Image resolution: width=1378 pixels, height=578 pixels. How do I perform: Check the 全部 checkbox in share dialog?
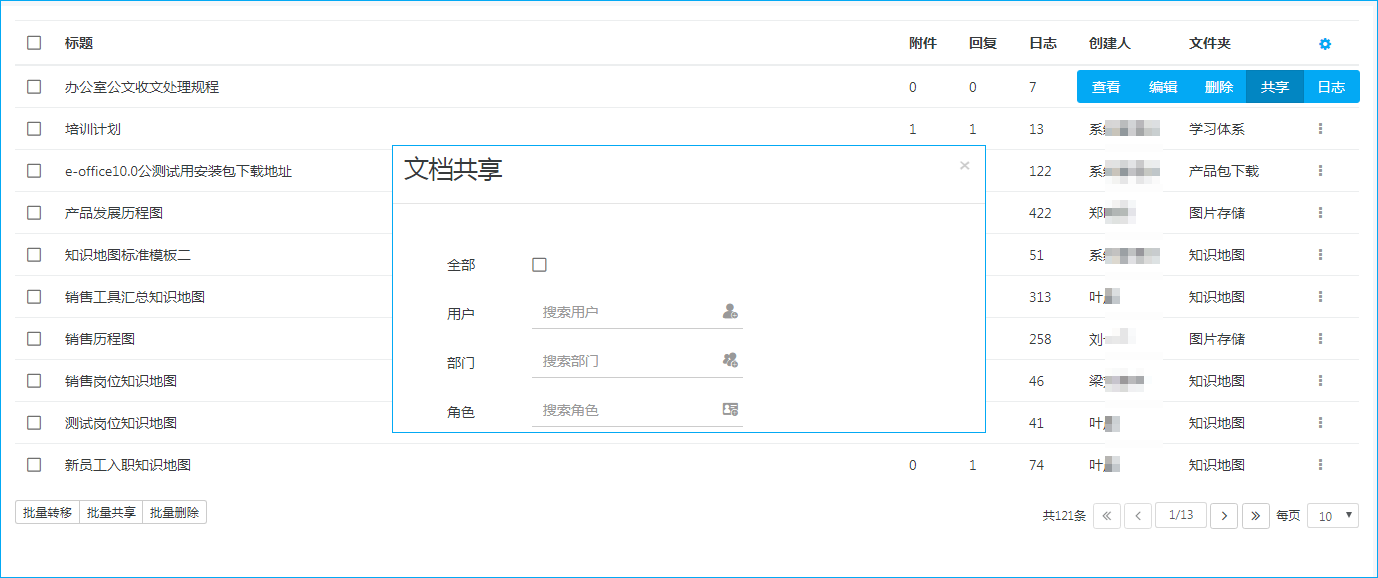pos(540,265)
